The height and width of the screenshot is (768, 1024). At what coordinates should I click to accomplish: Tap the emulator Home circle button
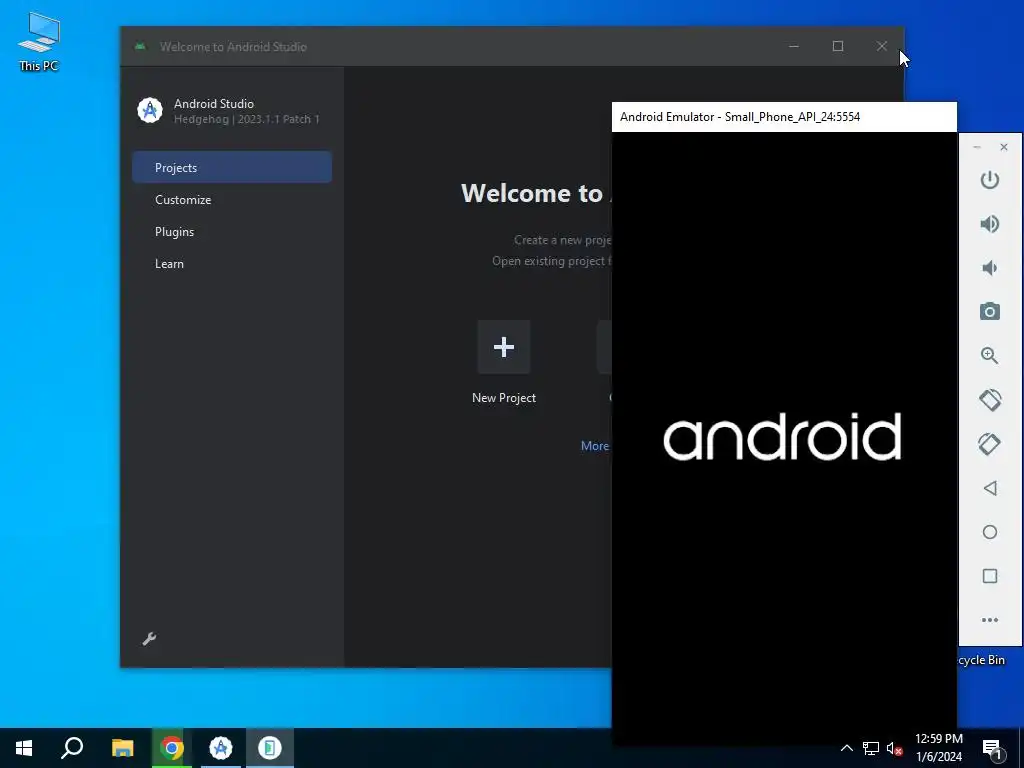coord(989,532)
